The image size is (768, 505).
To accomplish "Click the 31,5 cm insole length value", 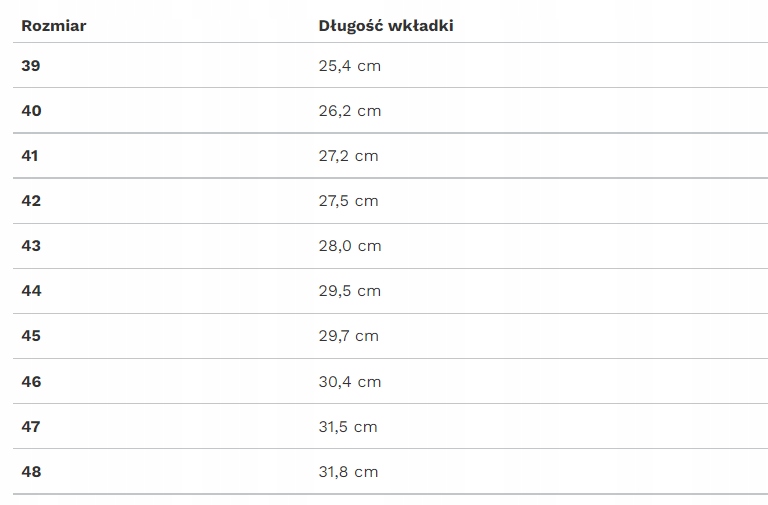I will coord(348,427).
